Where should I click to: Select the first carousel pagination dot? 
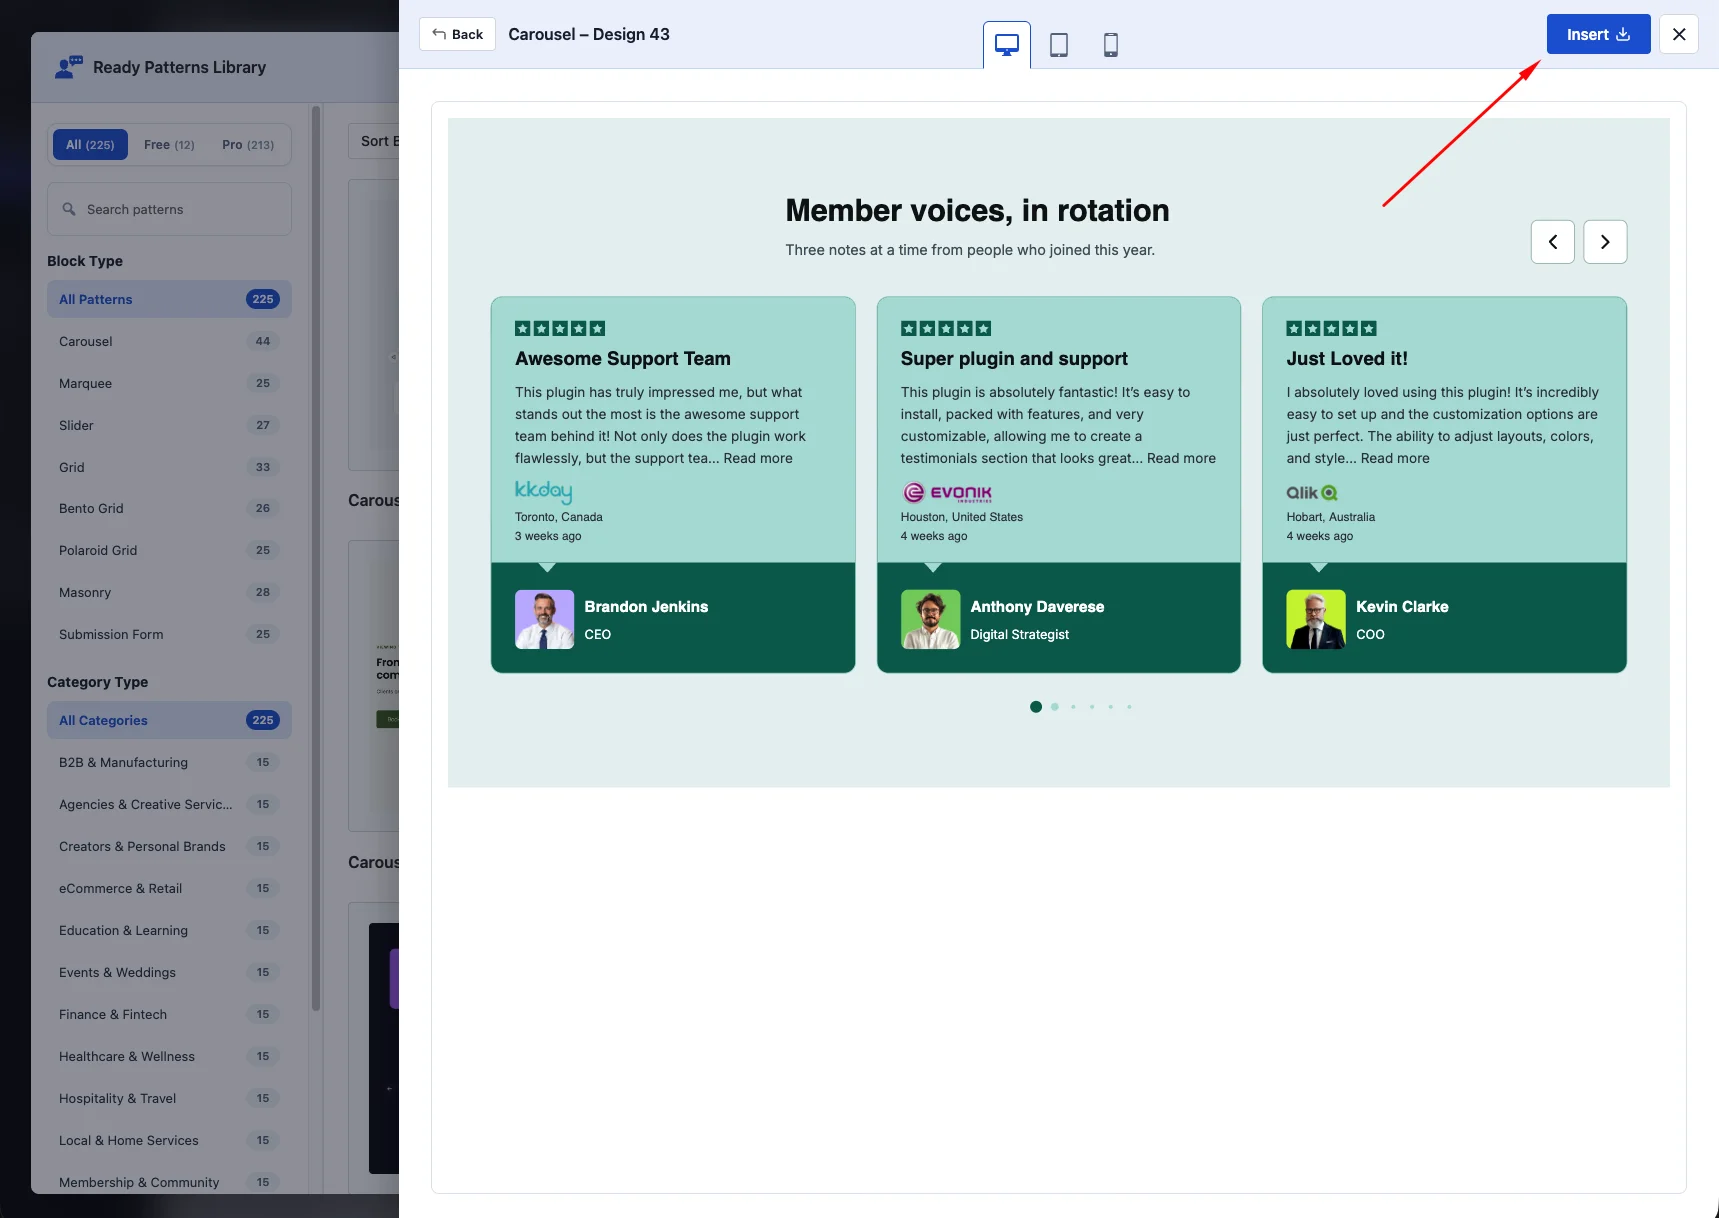pos(1036,707)
